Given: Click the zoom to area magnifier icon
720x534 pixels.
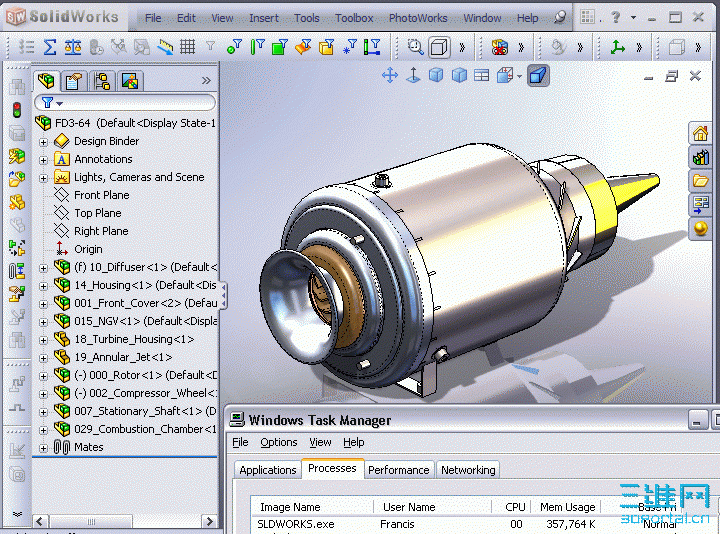Looking at the screenshot, I should pyautogui.click(x=416, y=47).
